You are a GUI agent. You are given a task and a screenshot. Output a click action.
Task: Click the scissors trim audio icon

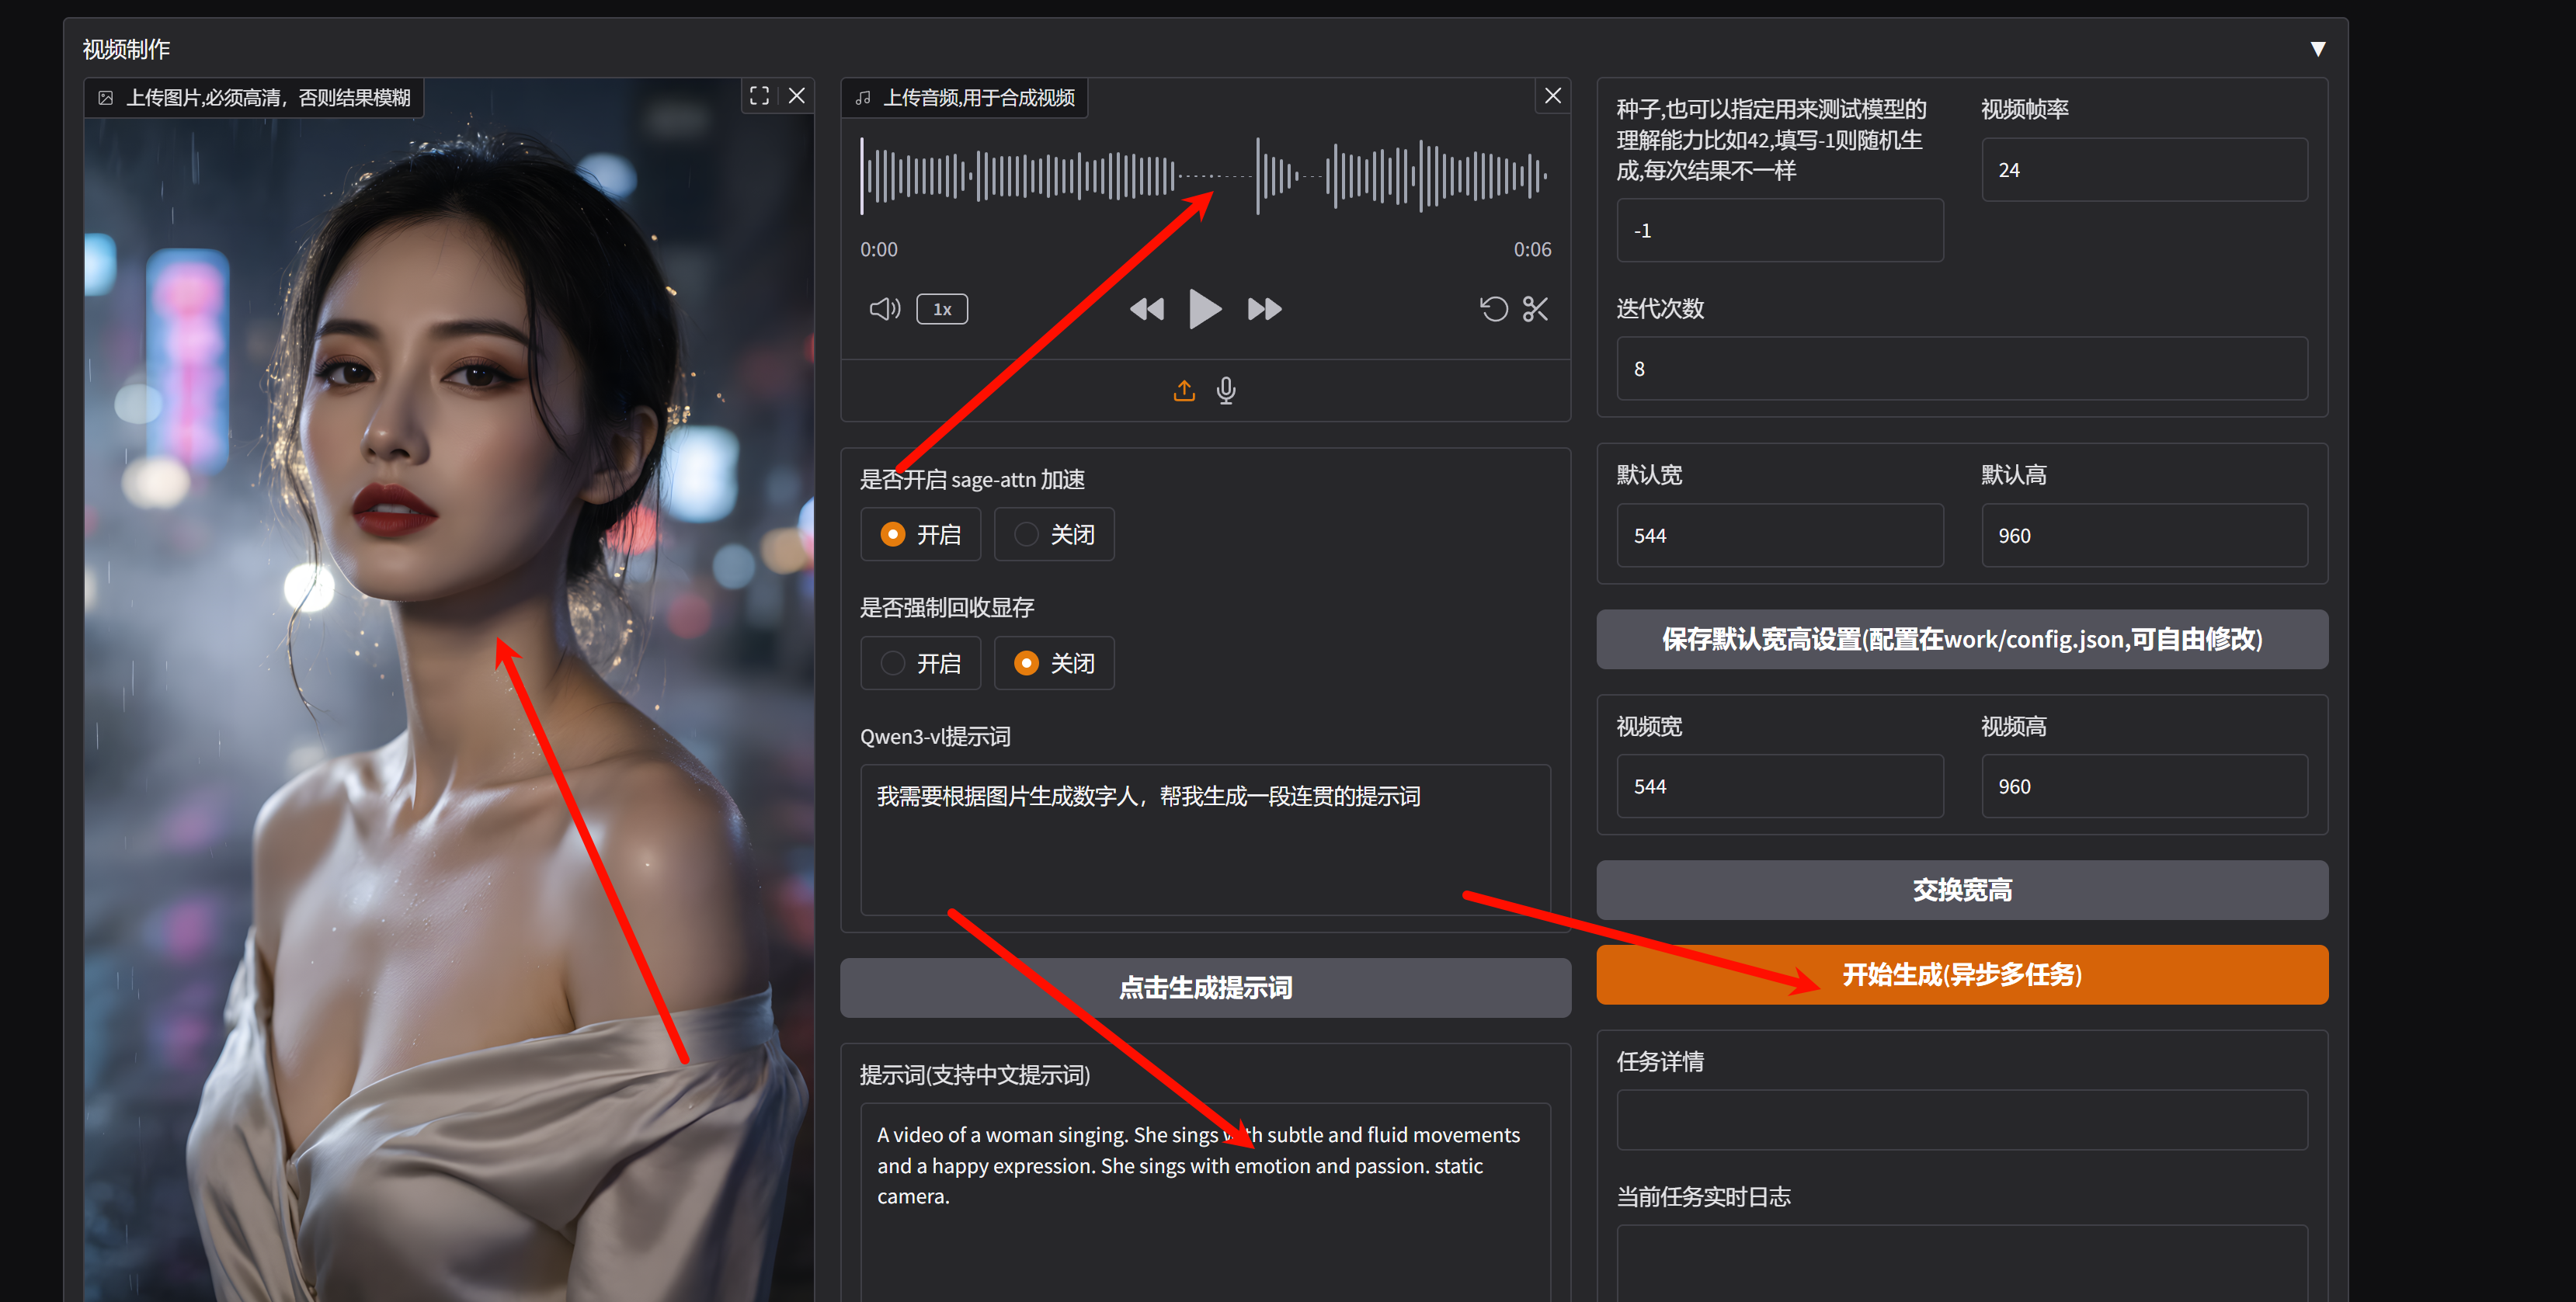tap(1535, 309)
